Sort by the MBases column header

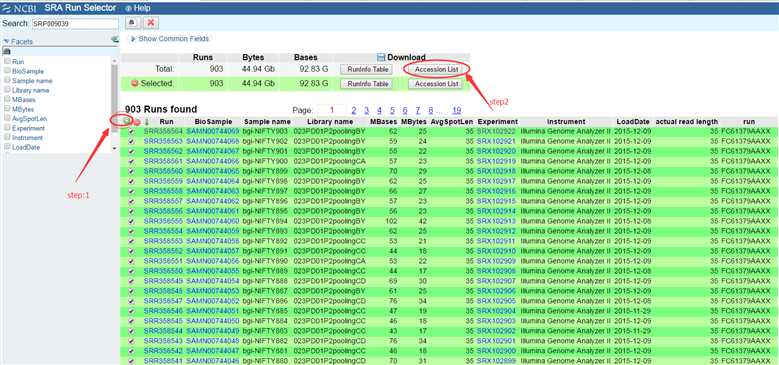tap(384, 122)
